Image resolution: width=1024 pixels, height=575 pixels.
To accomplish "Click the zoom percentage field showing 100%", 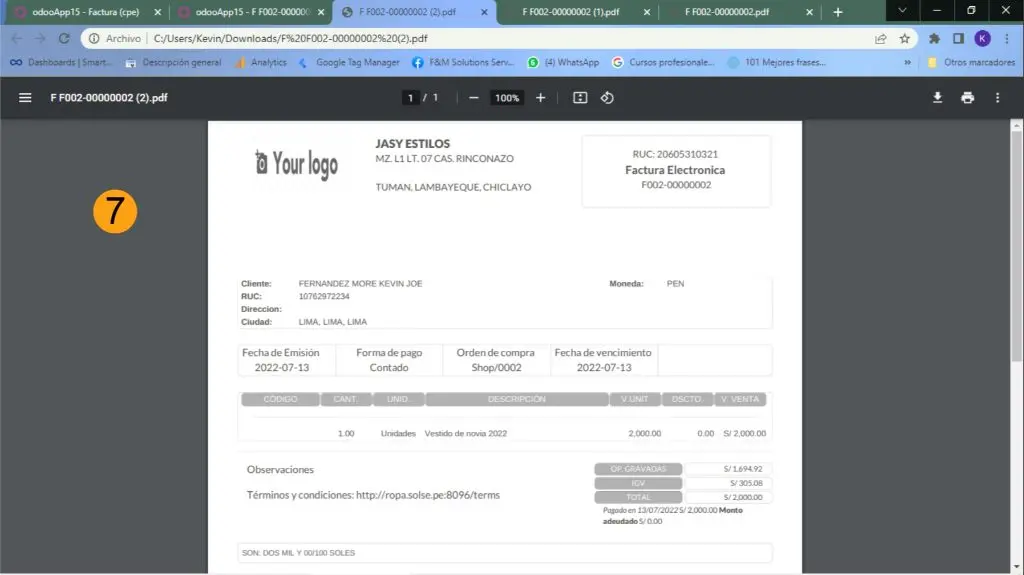I will (x=507, y=98).
